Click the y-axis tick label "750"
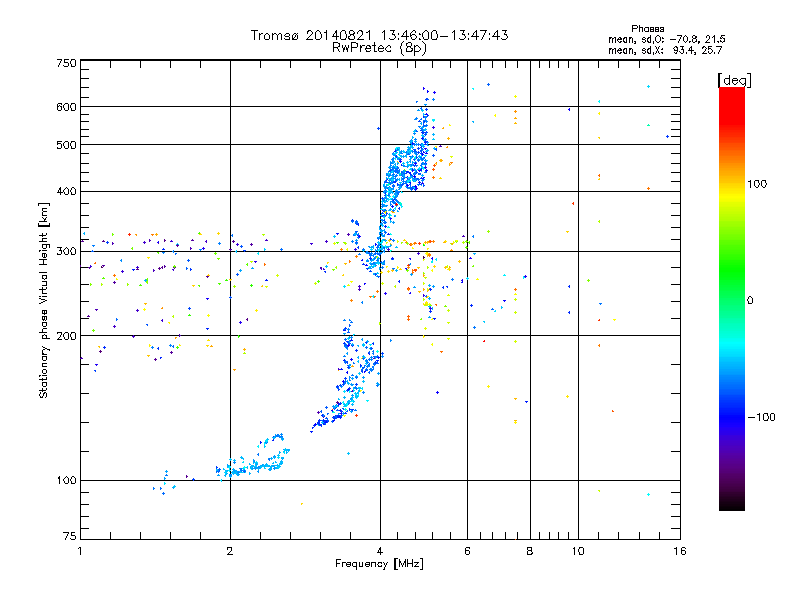The image size is (800, 600). [x=66, y=63]
